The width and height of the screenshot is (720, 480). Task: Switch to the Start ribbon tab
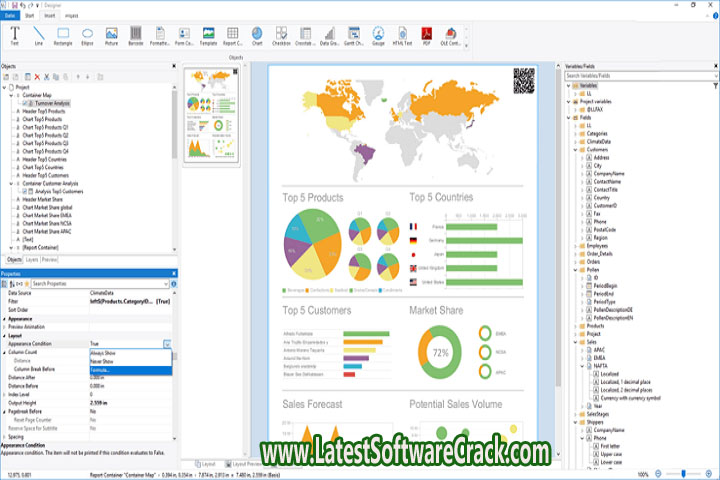(29, 16)
